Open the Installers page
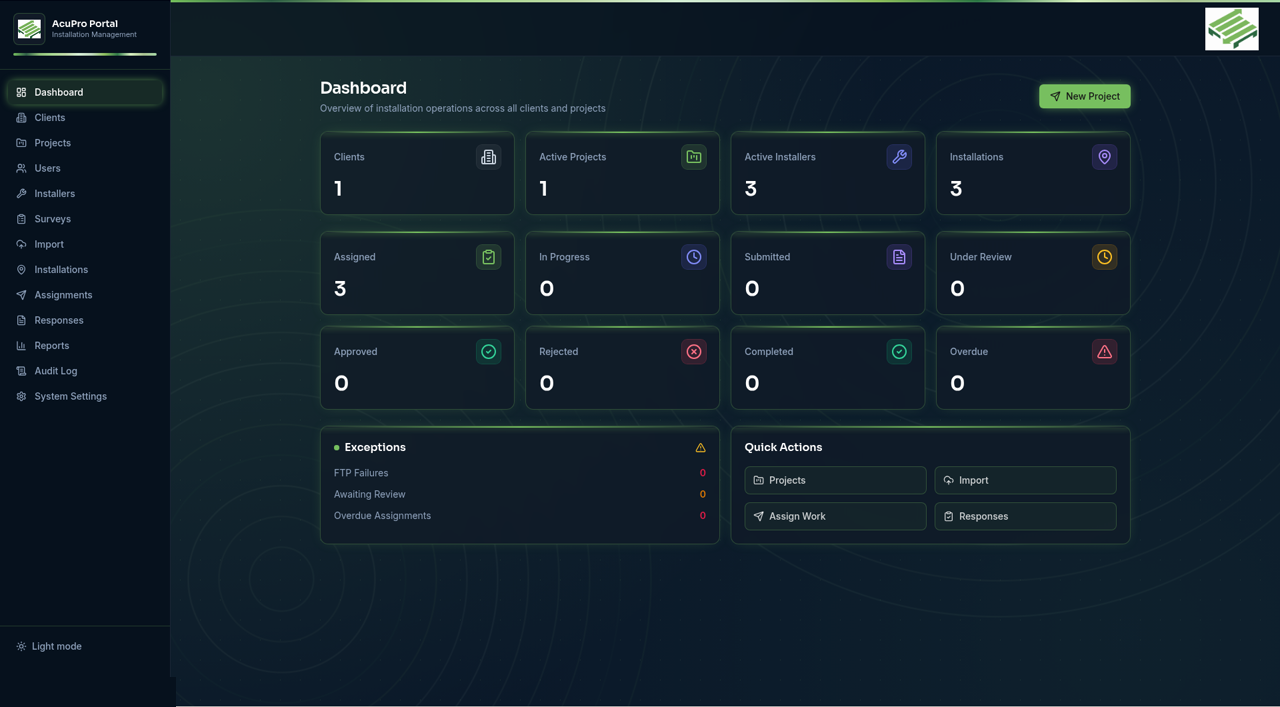This screenshot has height=707, width=1280. [x=85, y=194]
